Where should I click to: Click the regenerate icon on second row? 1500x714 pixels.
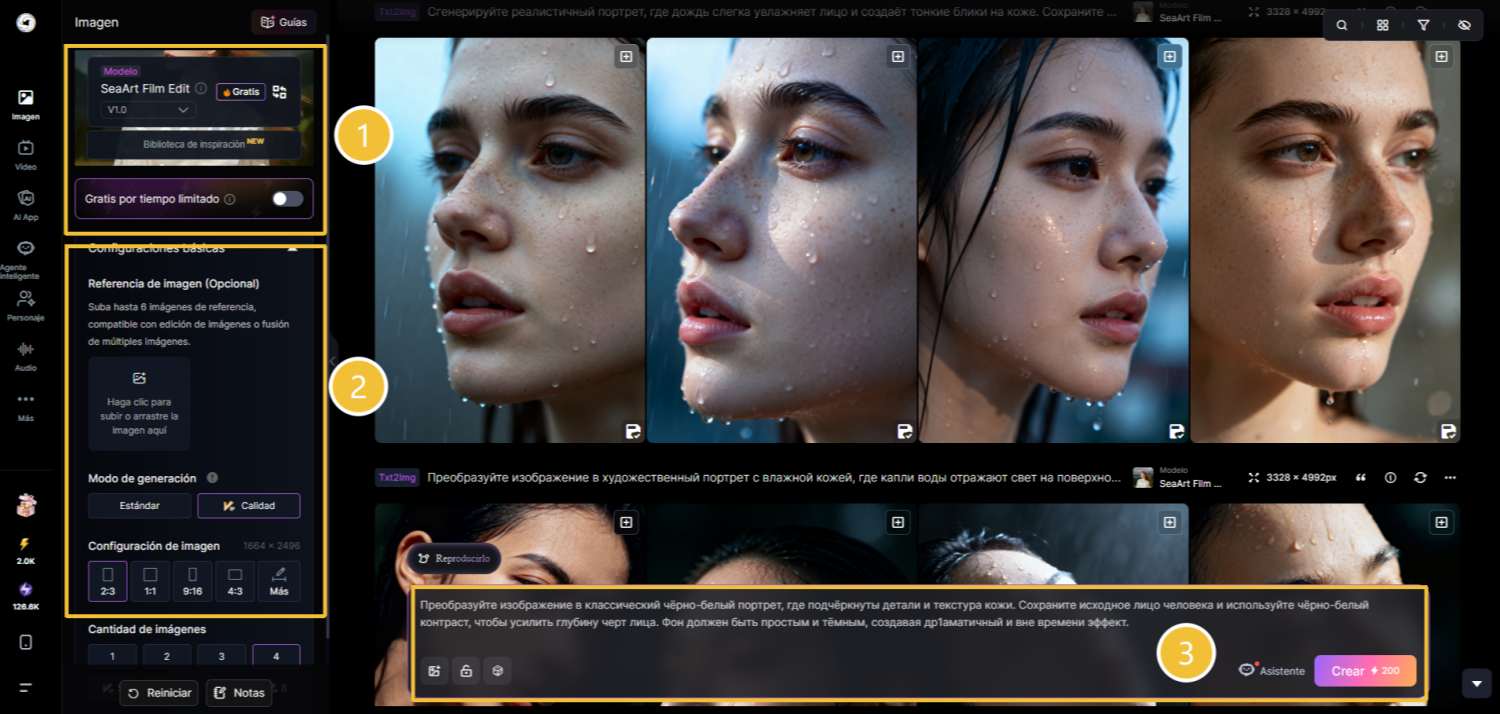tap(1420, 478)
